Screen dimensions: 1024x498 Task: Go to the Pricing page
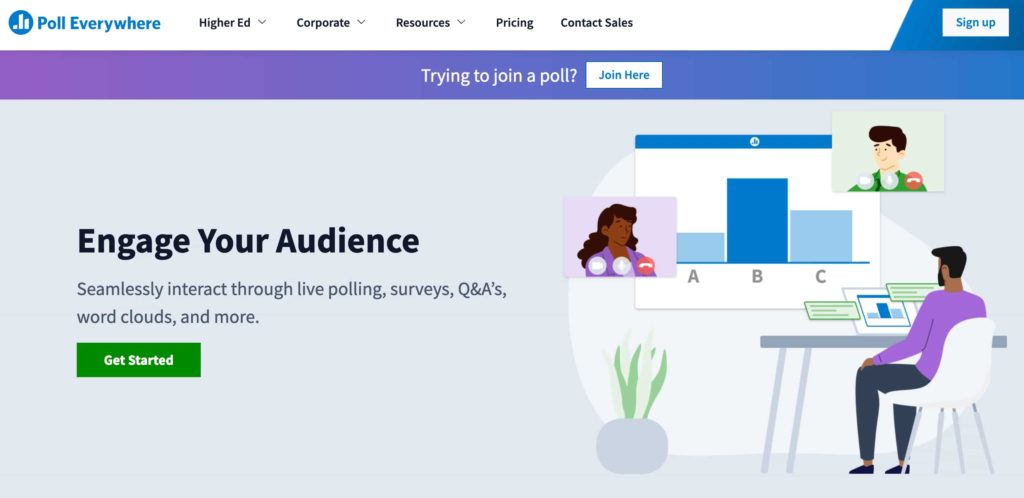click(514, 23)
